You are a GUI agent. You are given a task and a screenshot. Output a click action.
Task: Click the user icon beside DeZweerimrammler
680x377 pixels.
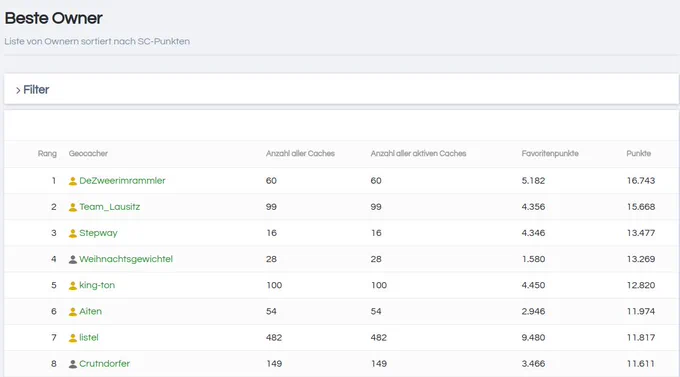pos(73,181)
